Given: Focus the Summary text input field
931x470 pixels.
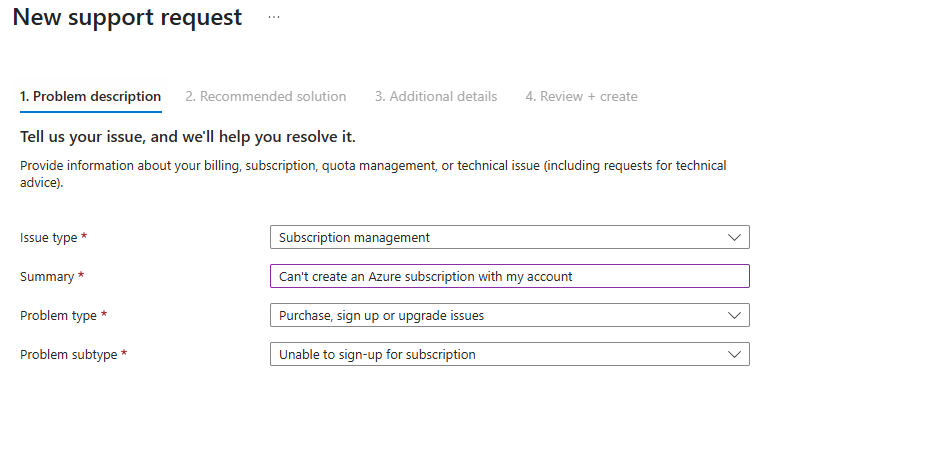Looking at the screenshot, I should (509, 277).
